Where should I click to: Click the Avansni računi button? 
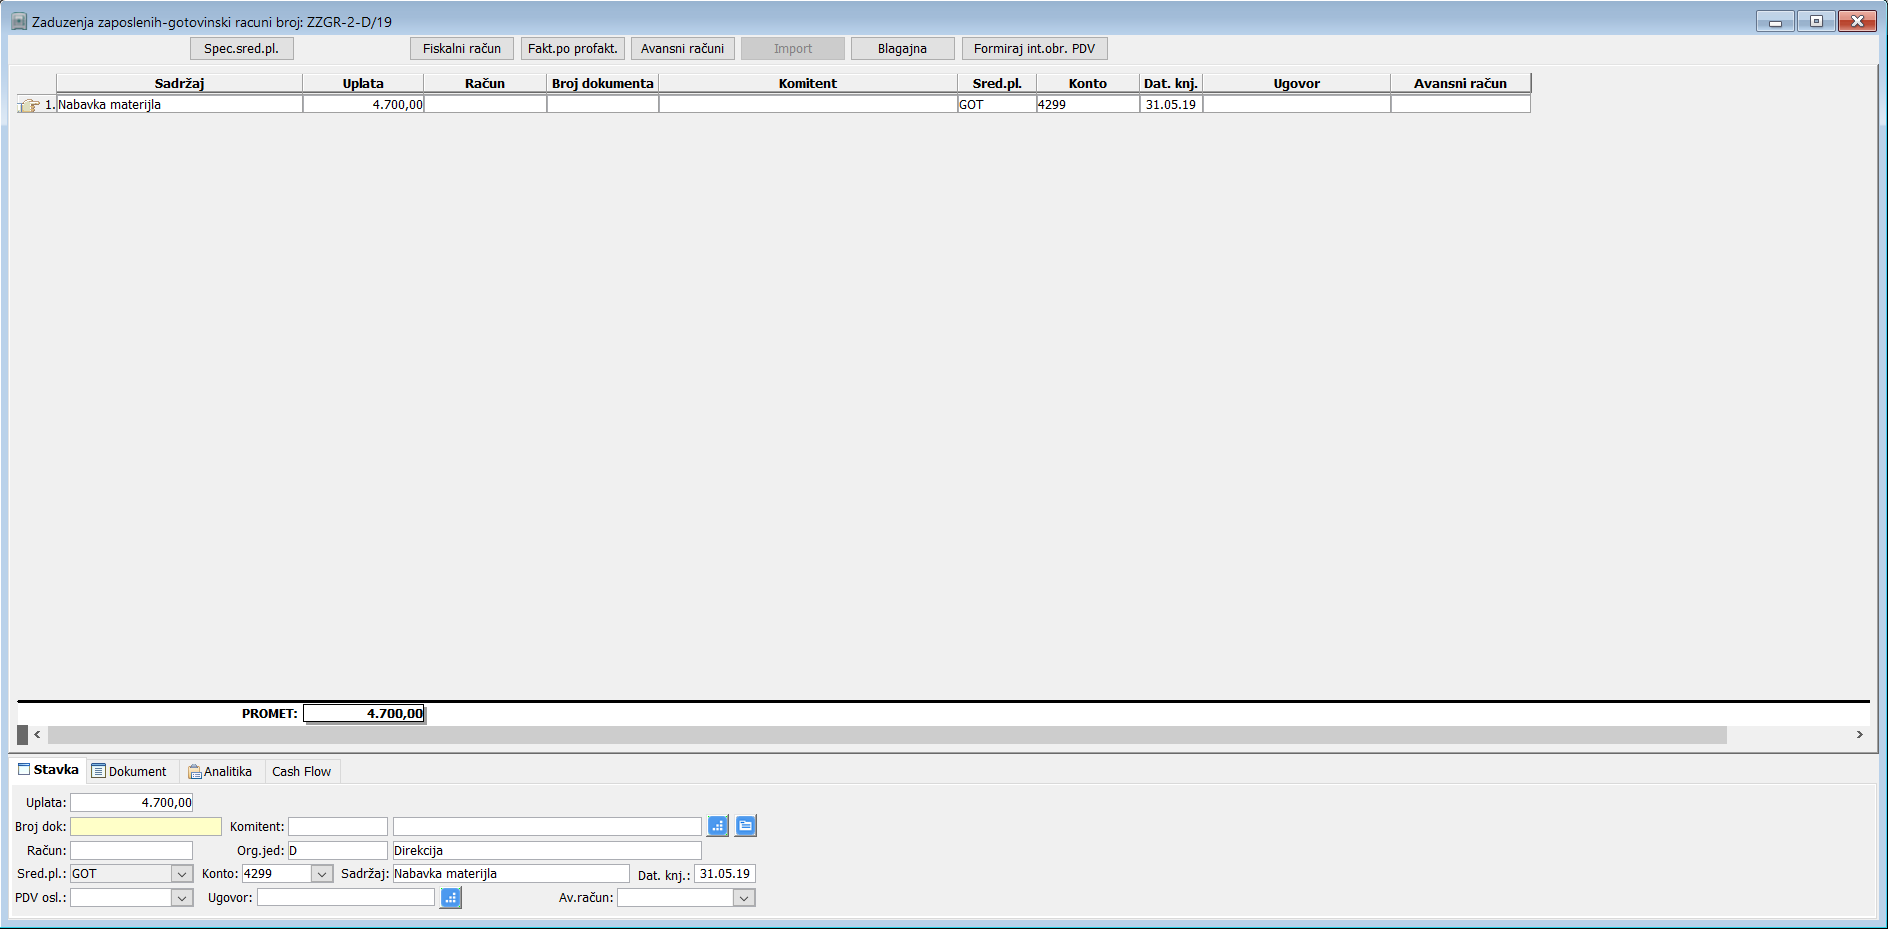(x=683, y=49)
